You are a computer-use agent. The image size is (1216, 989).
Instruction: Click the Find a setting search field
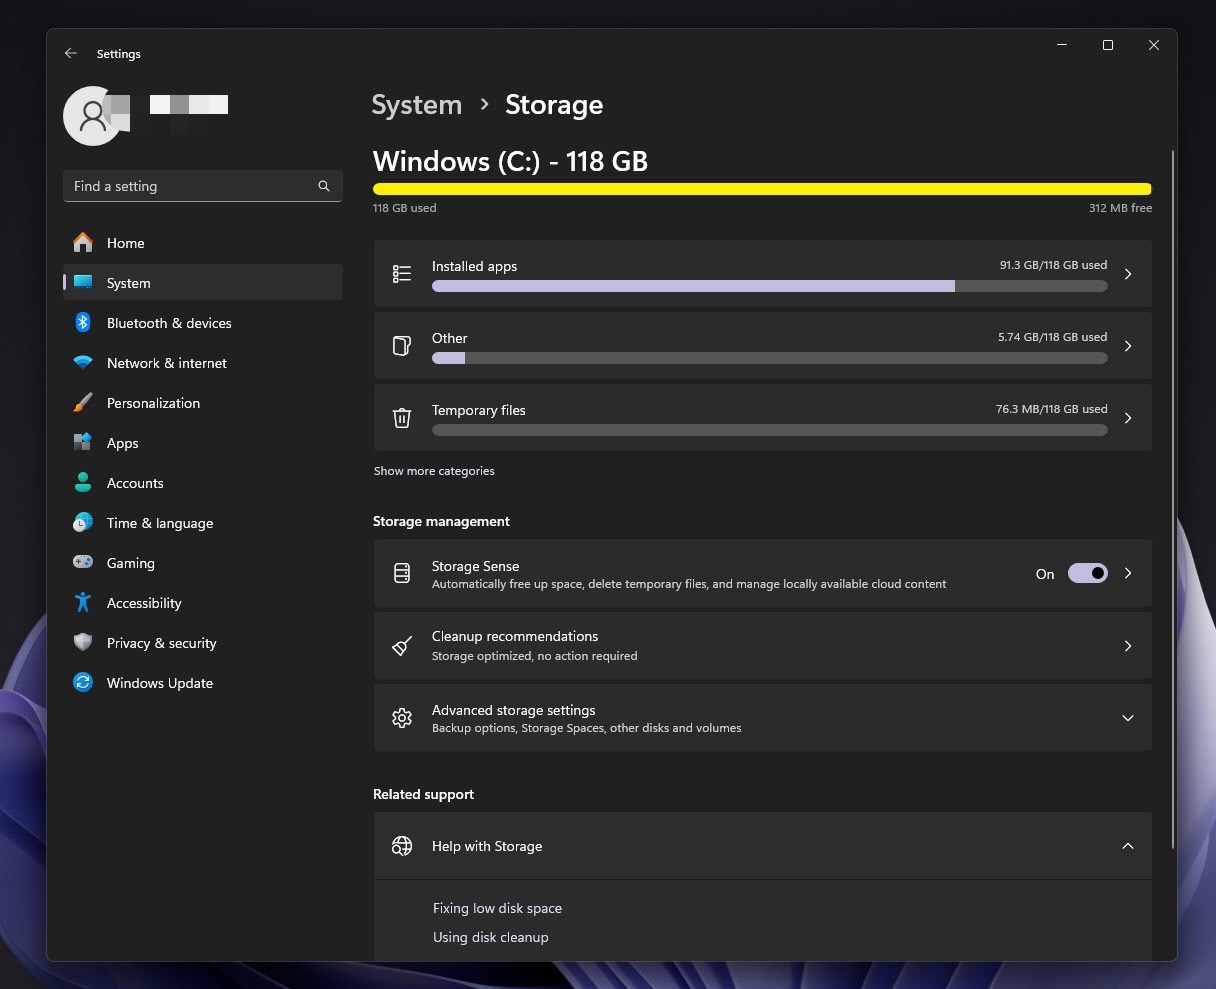(203, 186)
